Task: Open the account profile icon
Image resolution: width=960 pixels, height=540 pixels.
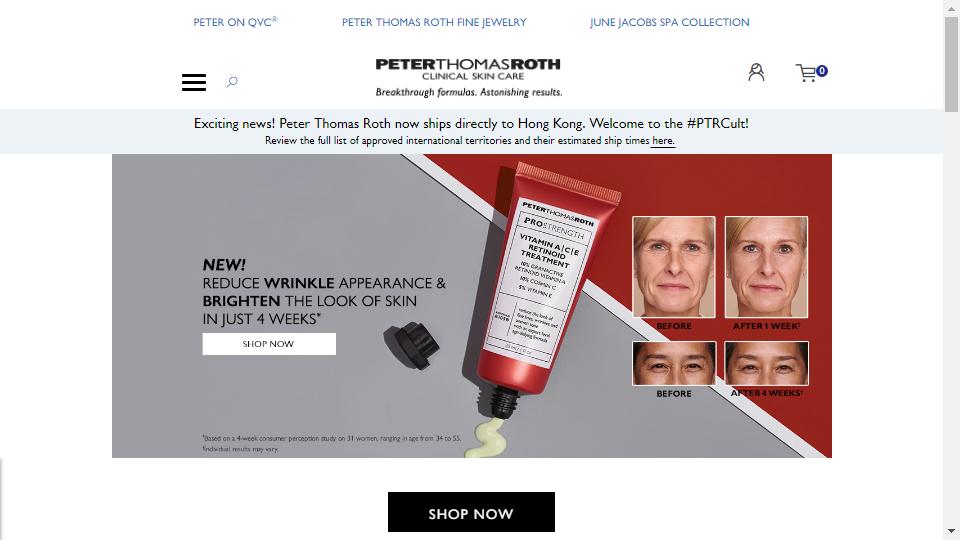Action: tap(756, 72)
